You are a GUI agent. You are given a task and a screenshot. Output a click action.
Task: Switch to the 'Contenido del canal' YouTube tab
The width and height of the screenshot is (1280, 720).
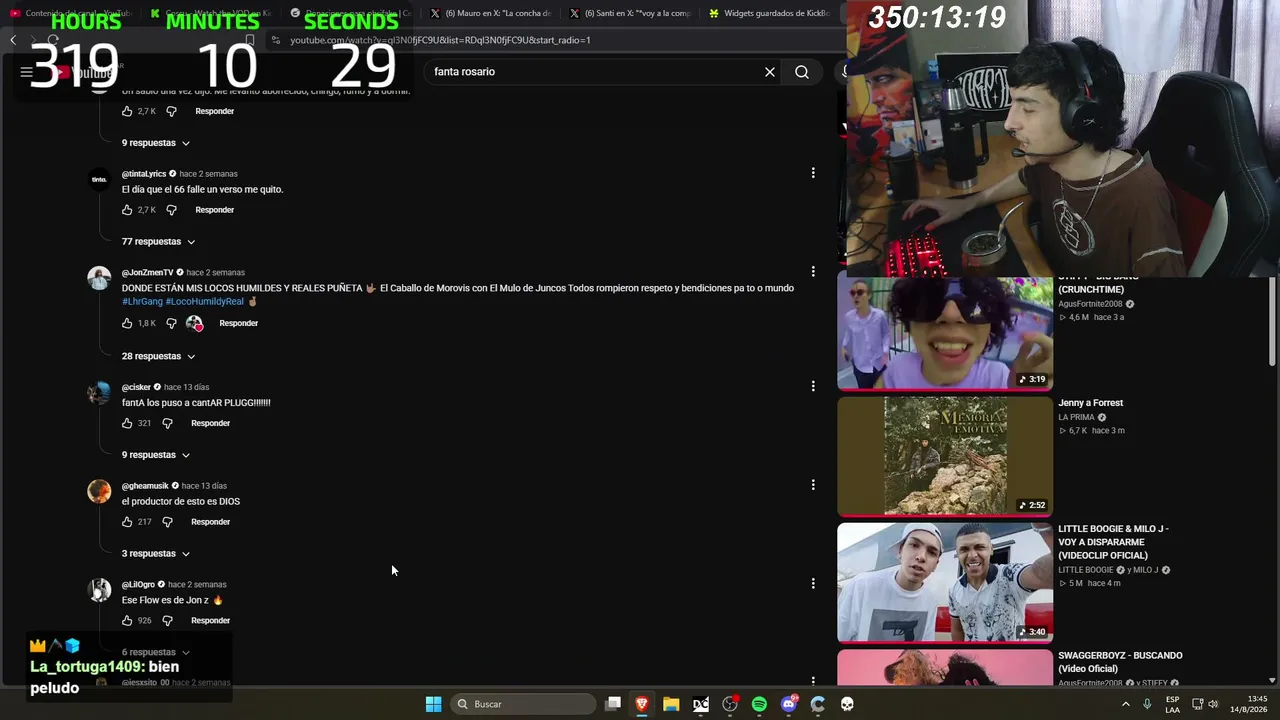click(x=70, y=13)
